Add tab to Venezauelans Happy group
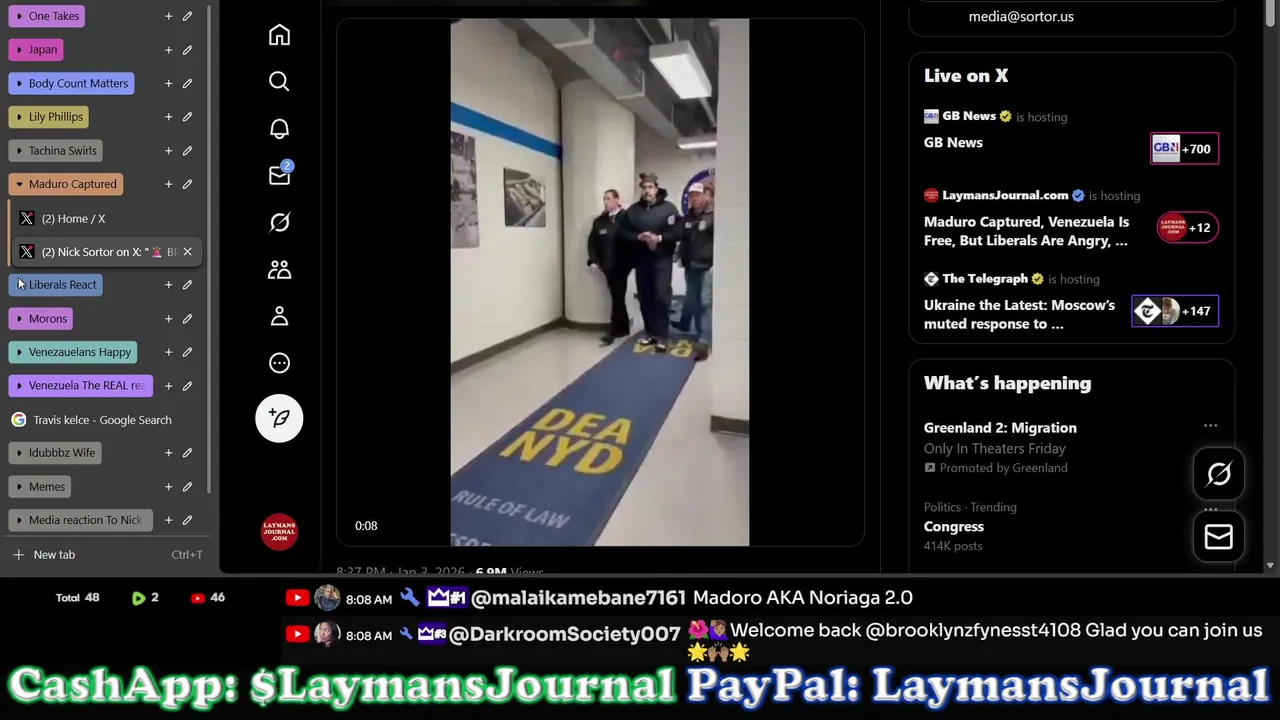 tap(168, 352)
